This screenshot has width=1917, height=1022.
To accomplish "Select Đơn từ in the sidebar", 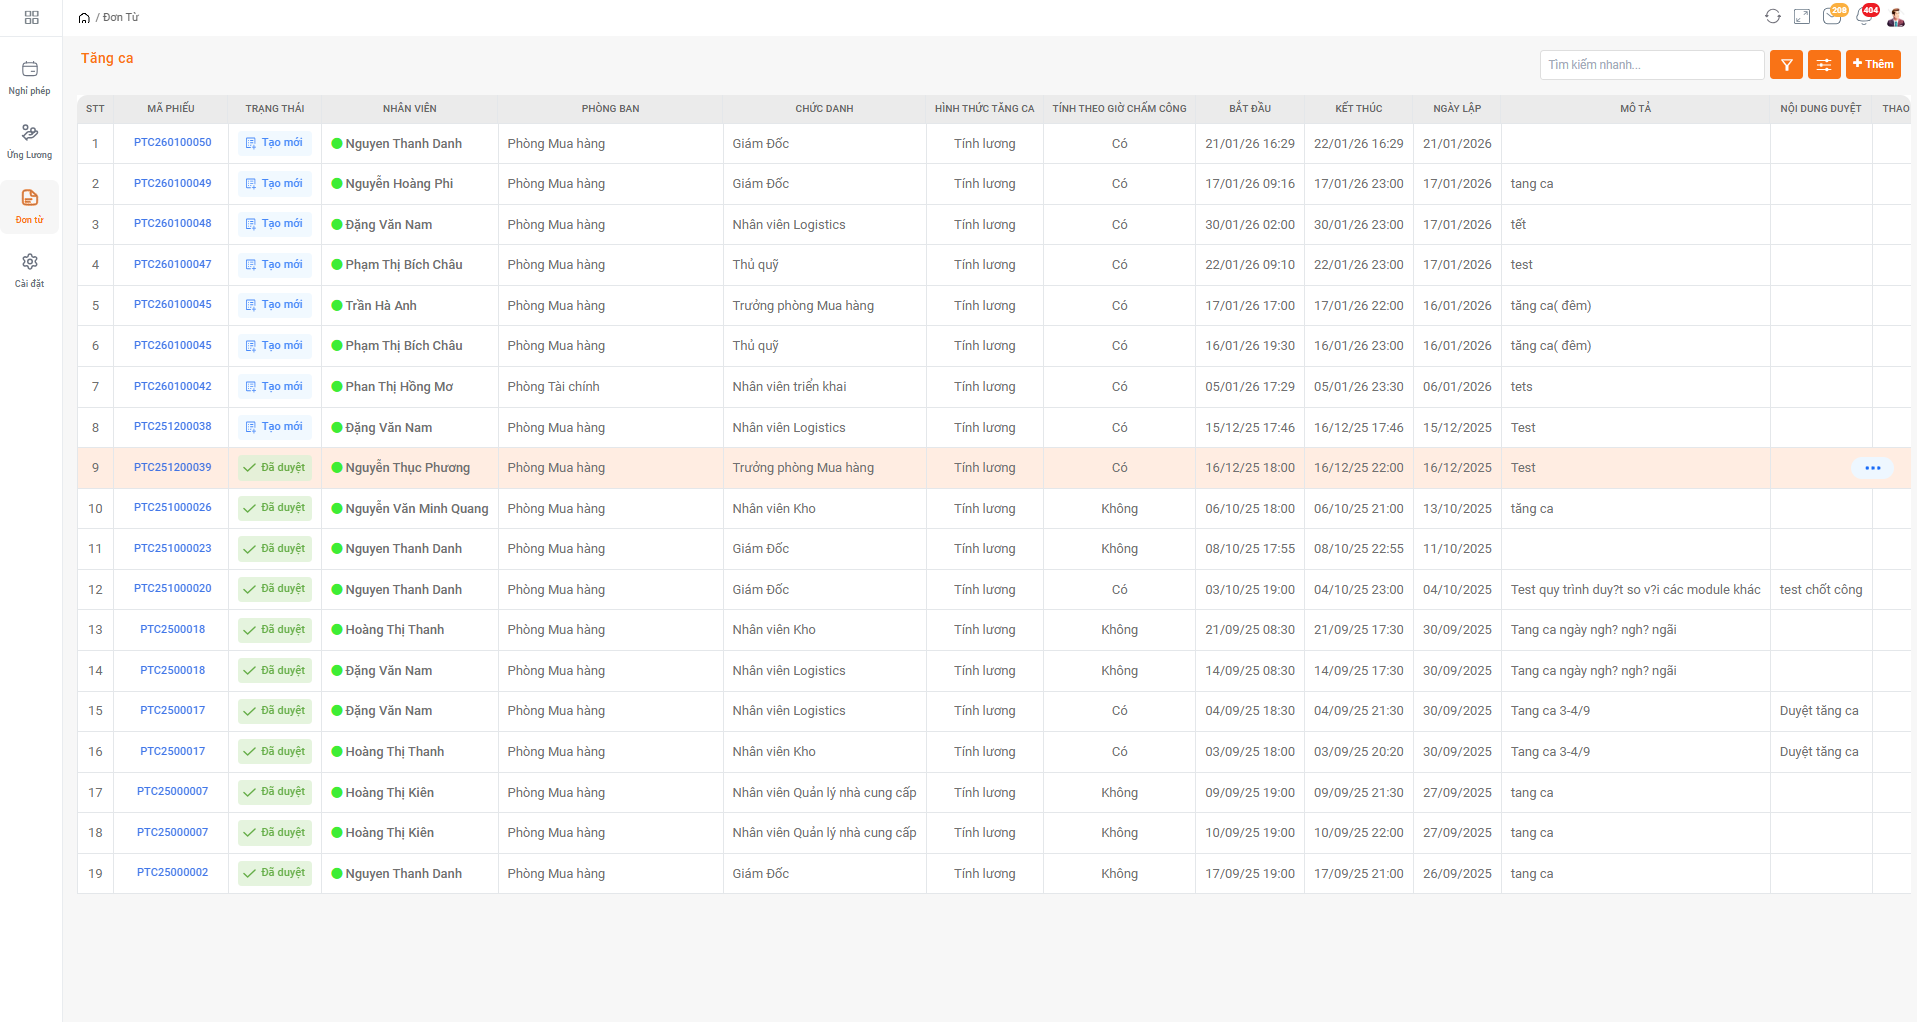I will [30, 206].
